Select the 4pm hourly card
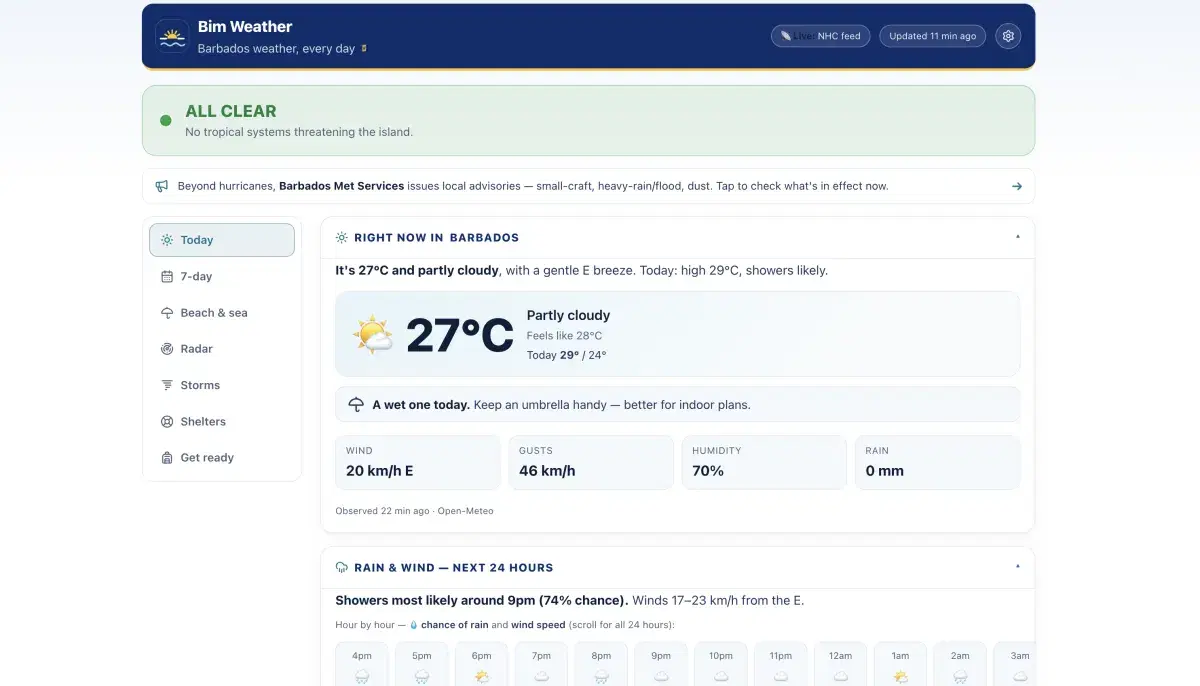1200x686 pixels. pos(362,664)
